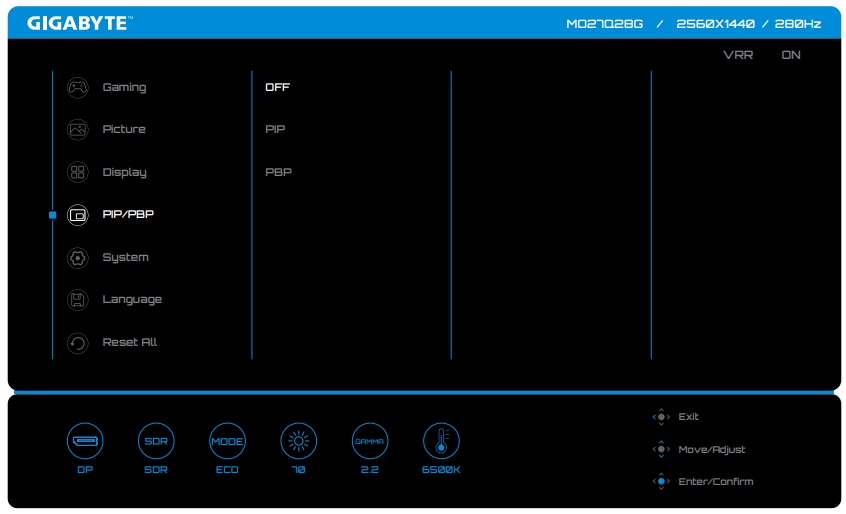Select the color temperature thermometer icon
The width and height of the screenshot is (846, 514).
441,441
